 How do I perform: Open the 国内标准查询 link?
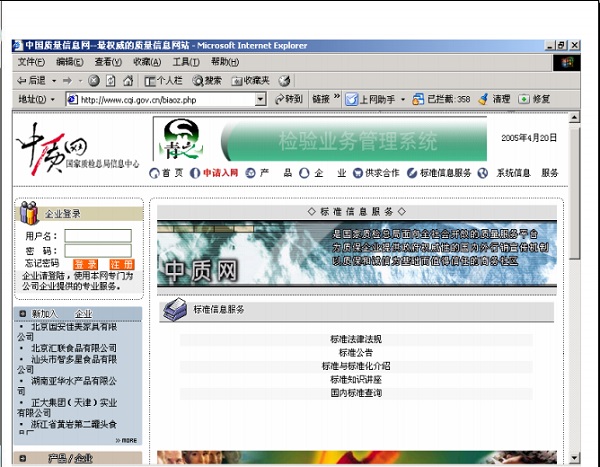356,393
